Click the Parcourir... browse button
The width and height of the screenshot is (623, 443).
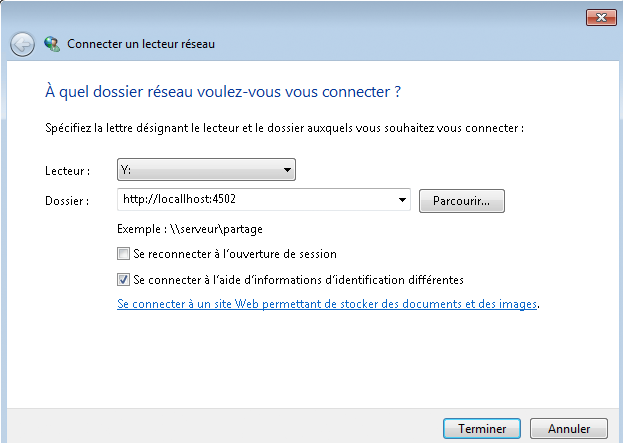(462, 201)
